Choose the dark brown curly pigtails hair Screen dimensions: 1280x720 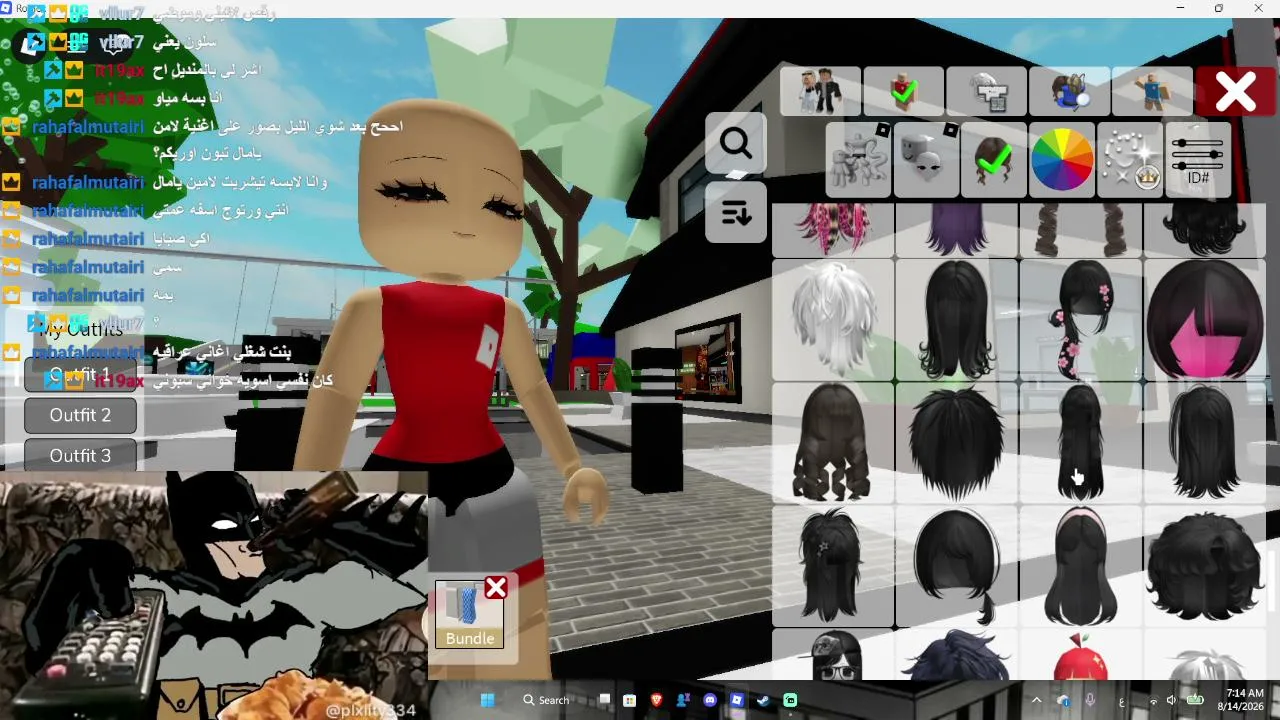click(833, 442)
